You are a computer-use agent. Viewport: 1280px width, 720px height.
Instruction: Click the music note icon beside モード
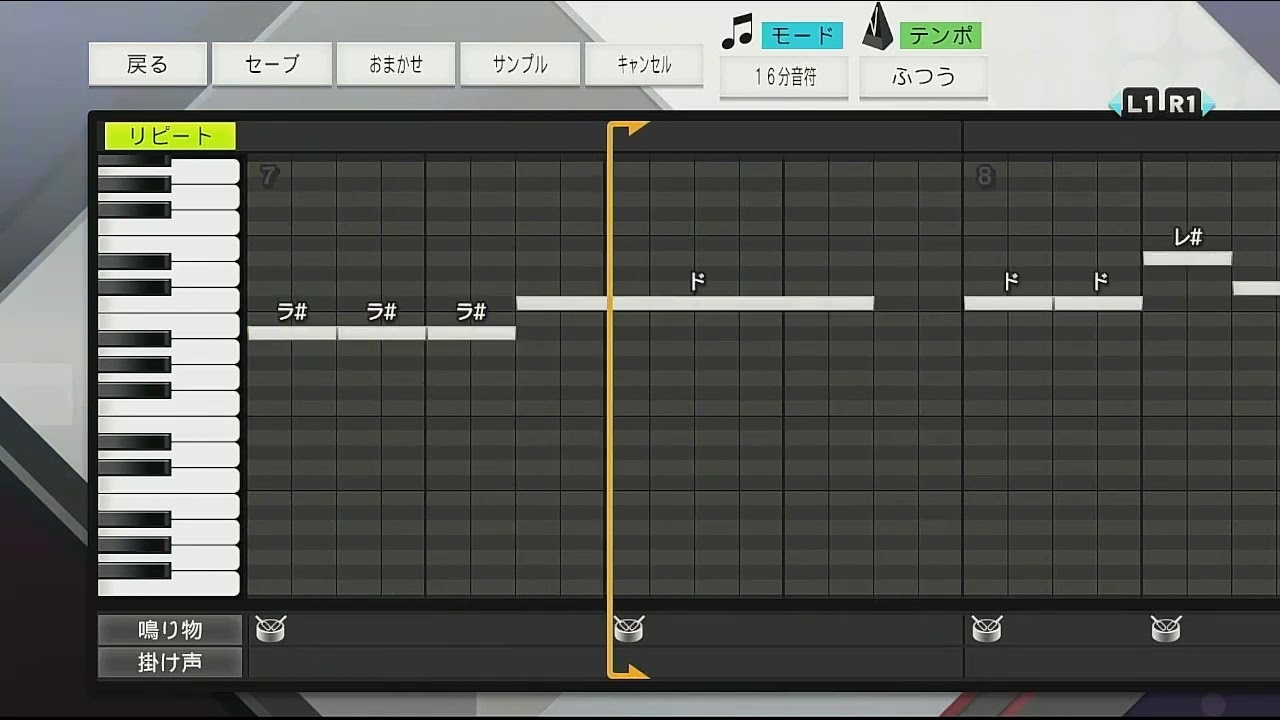[737, 31]
